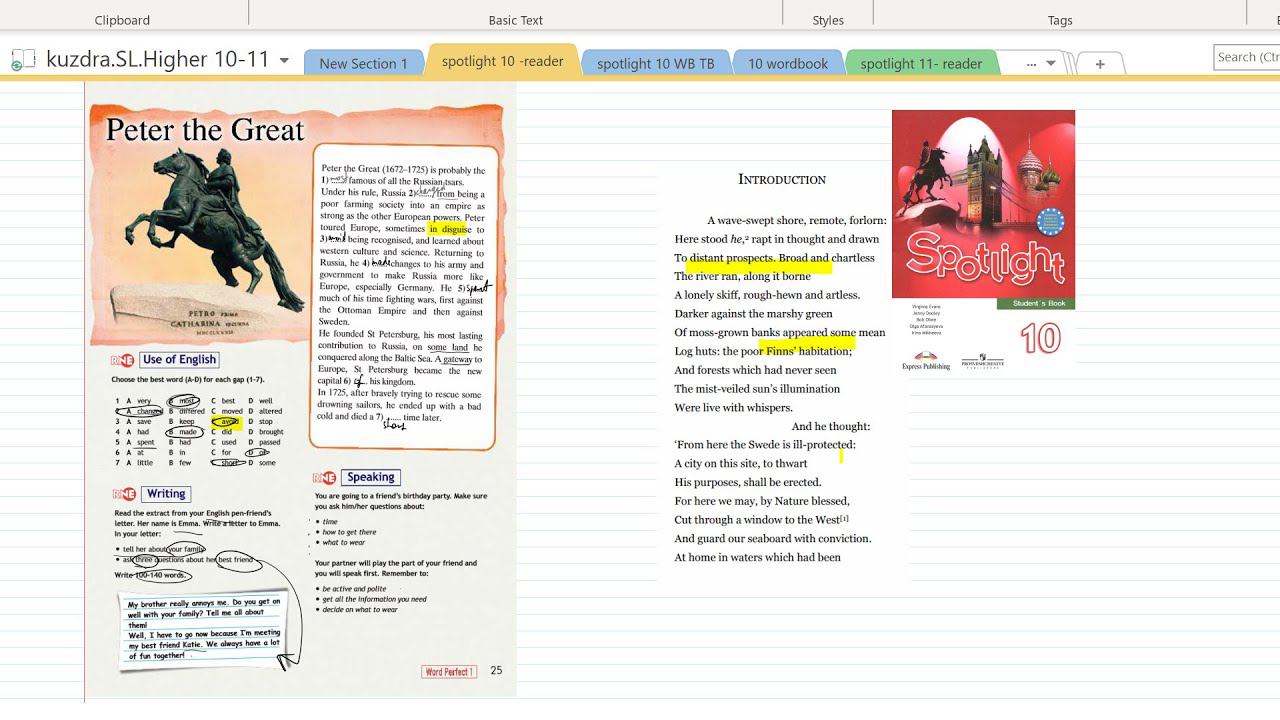Select the Spotlight 10 Student's Book cover image

(983, 243)
